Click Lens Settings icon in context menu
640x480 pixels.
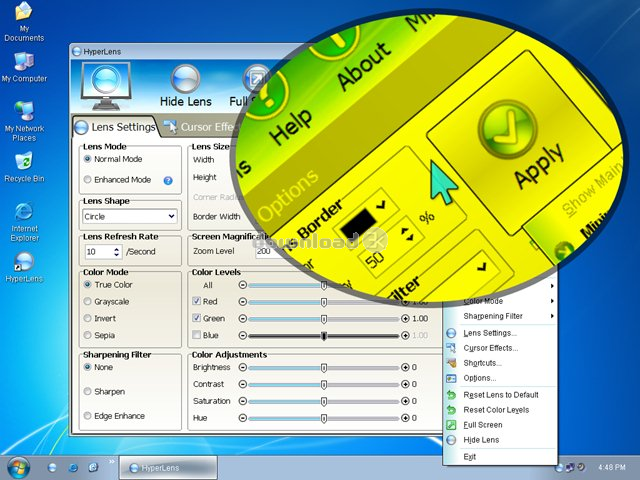click(451, 333)
